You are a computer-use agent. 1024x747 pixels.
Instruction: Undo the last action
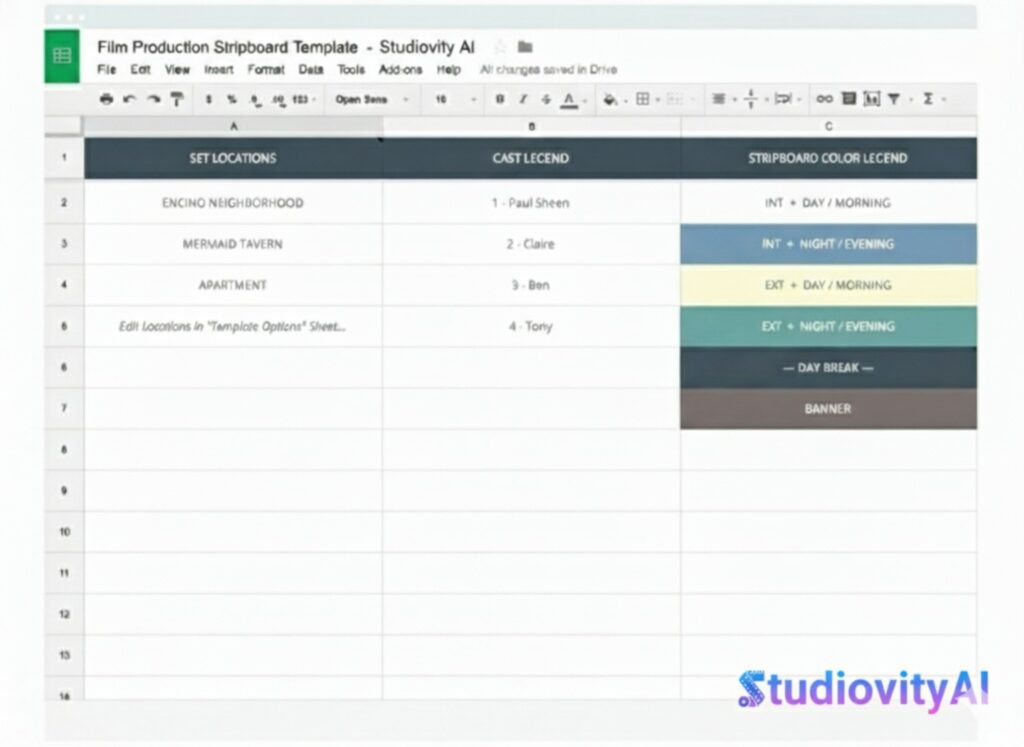129,99
